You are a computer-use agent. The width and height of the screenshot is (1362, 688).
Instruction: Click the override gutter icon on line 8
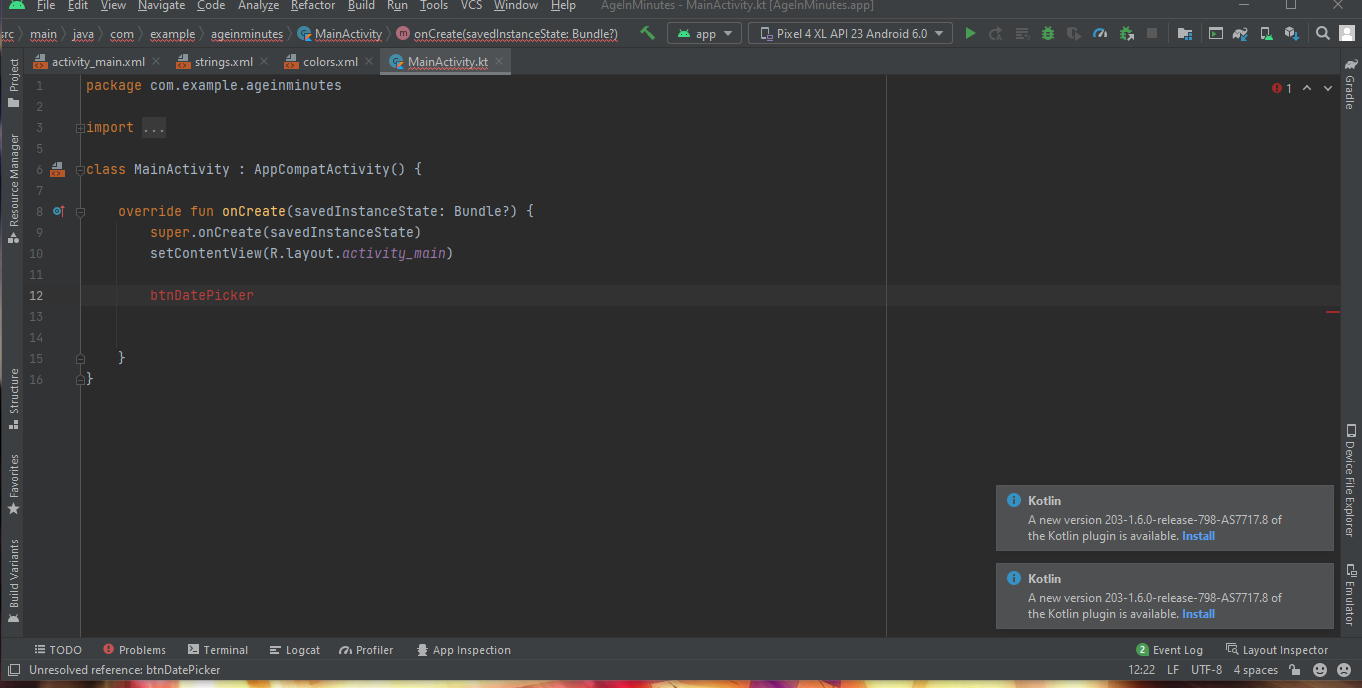[x=58, y=211]
